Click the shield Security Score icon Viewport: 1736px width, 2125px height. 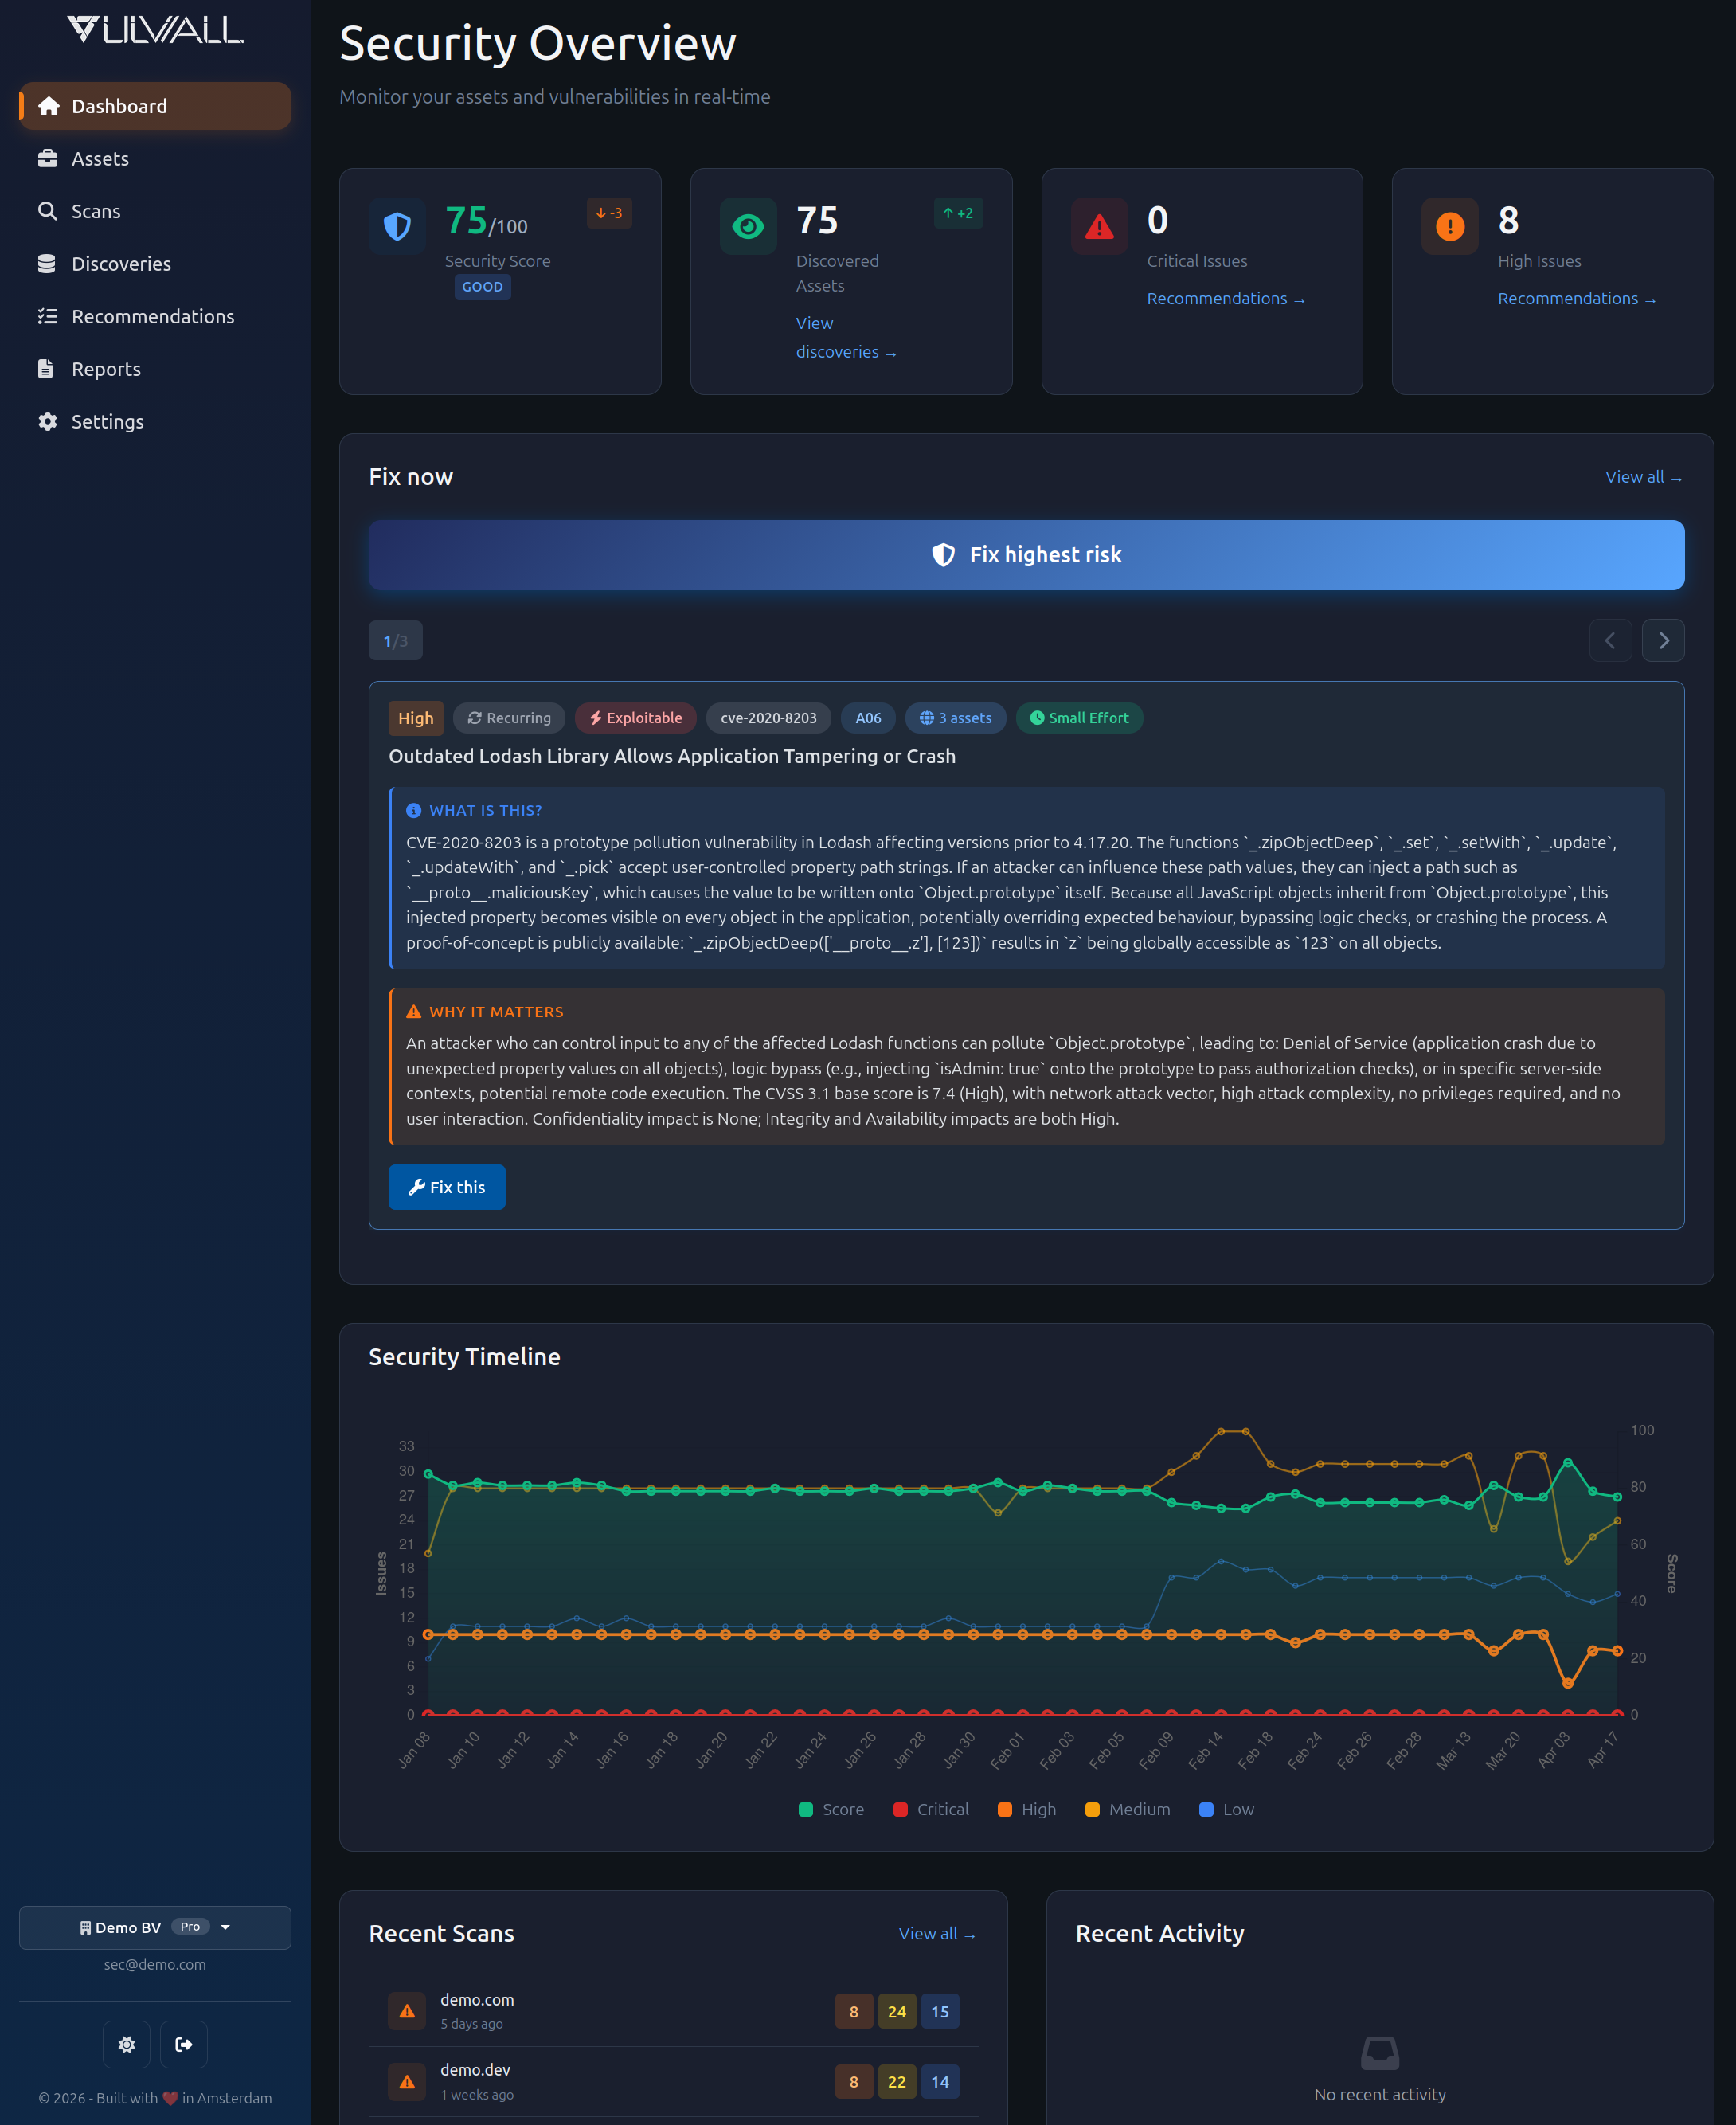click(x=397, y=226)
